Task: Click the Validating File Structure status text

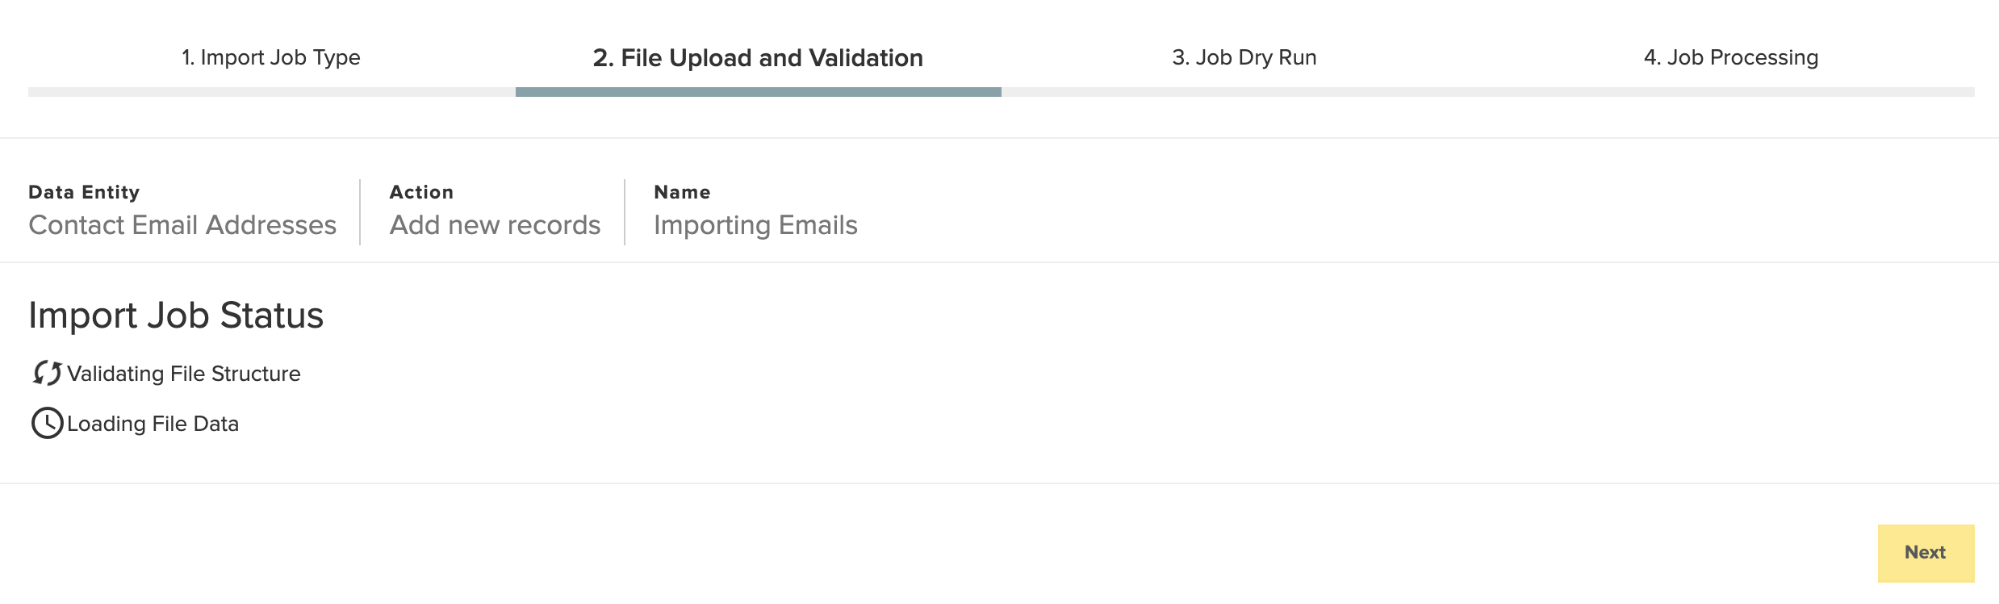Action: [x=184, y=373]
